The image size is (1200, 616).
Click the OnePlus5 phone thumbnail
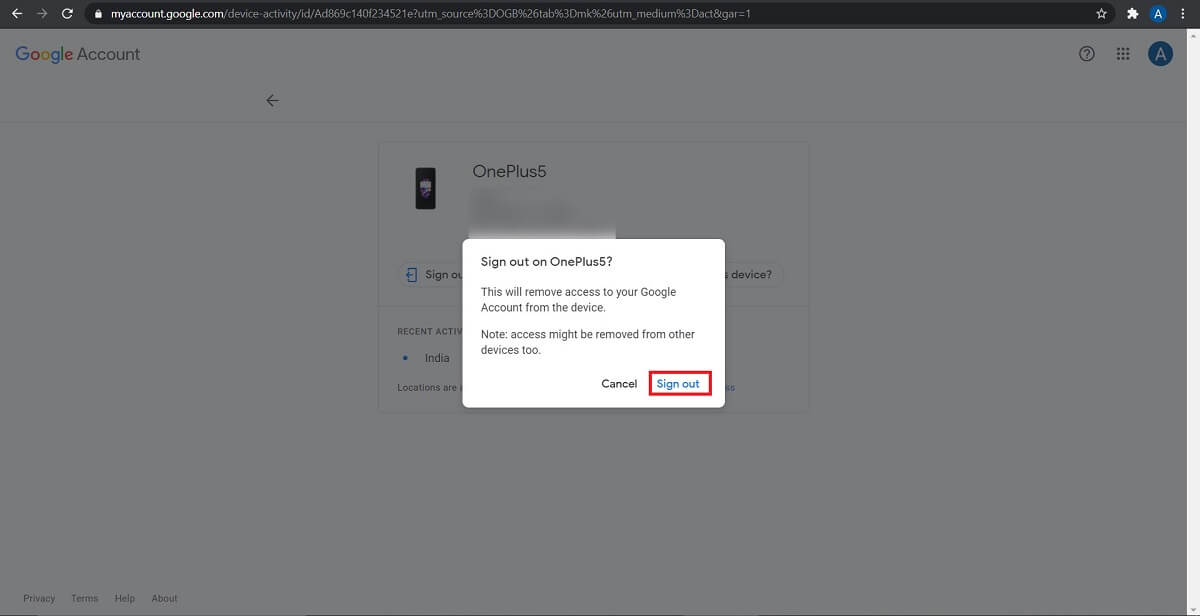(x=425, y=188)
